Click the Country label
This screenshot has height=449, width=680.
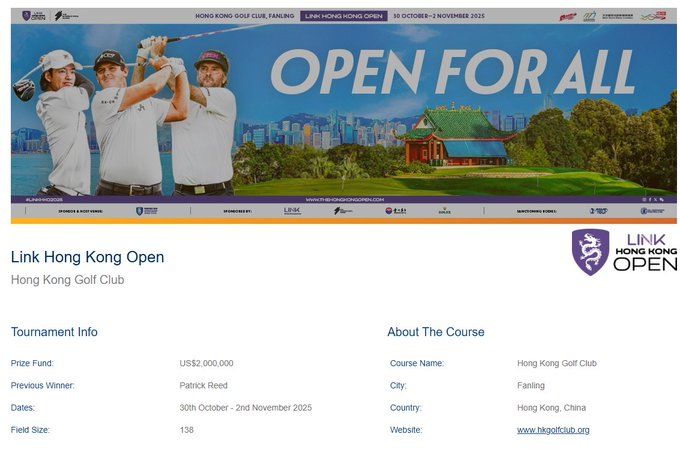[x=405, y=408]
